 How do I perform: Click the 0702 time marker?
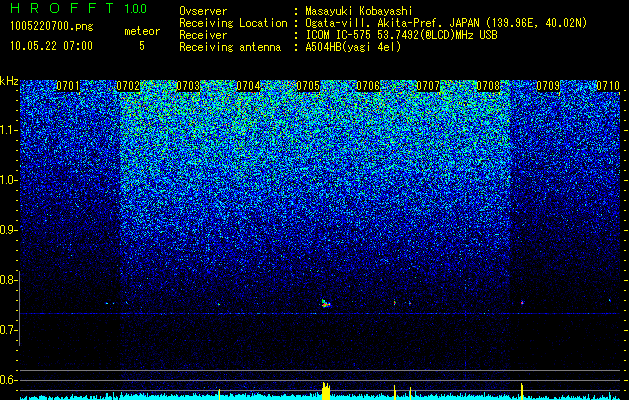point(128,86)
